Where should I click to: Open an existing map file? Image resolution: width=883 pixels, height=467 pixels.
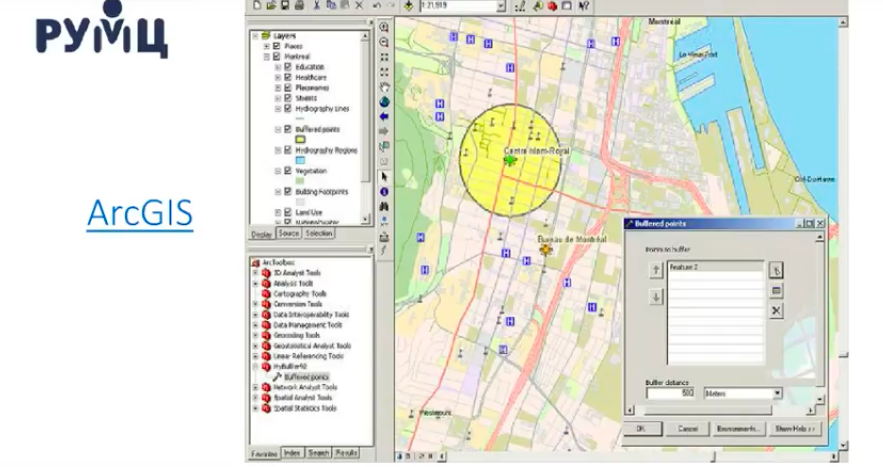coord(271,6)
